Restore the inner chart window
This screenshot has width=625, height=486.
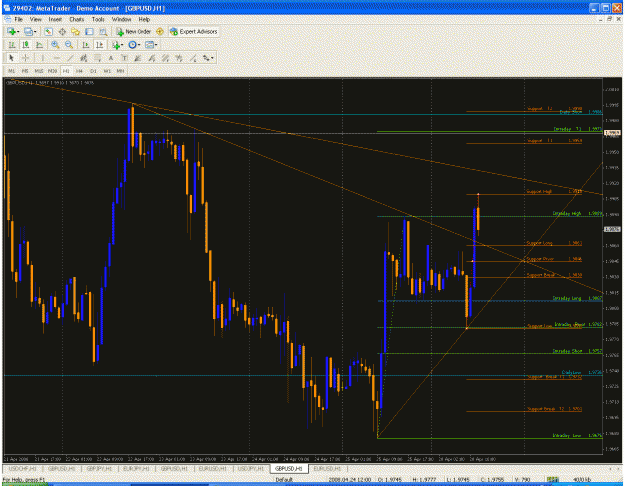coord(609,19)
